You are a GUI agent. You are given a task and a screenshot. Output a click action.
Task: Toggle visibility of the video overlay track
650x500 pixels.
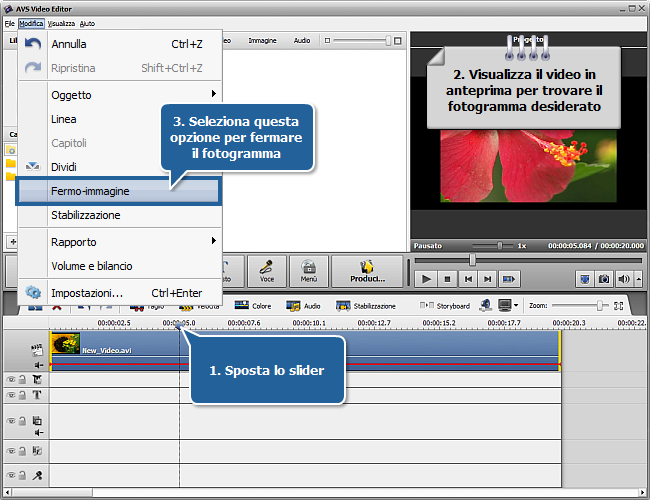(x=11, y=421)
